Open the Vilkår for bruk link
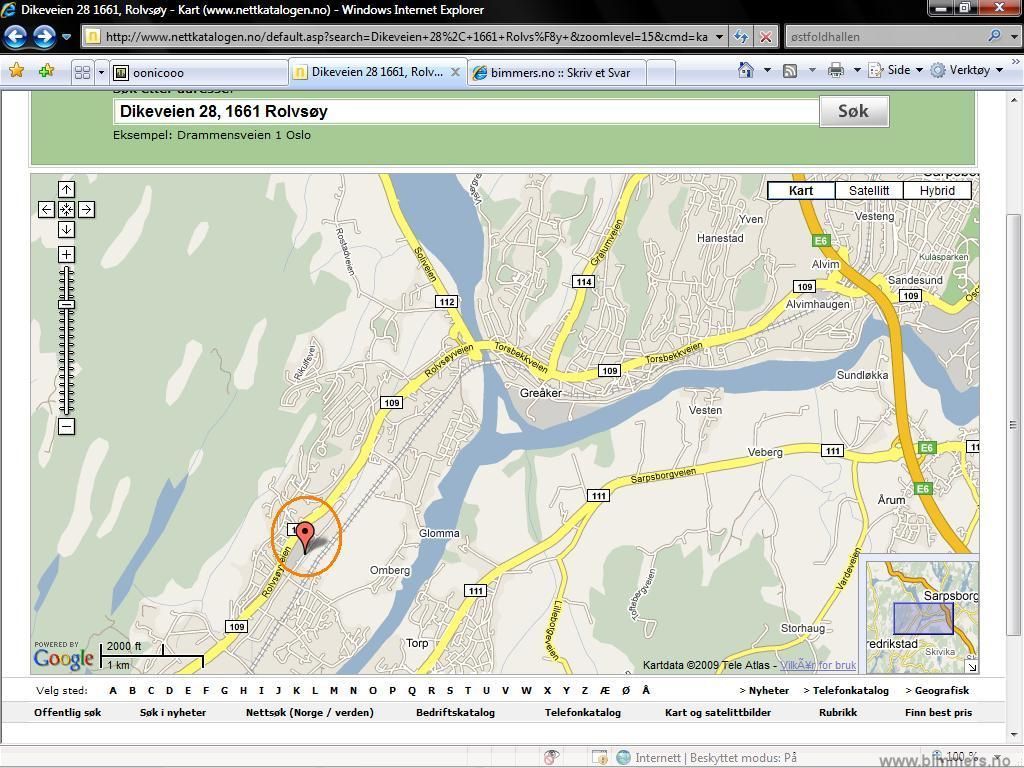Screen dimensions: 1024x768 818,665
